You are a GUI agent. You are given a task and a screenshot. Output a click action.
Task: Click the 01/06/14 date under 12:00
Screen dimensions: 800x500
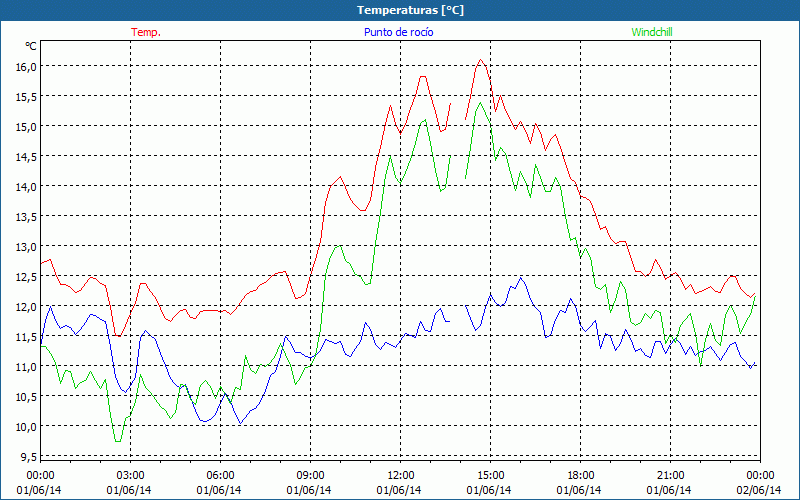[x=398, y=490]
